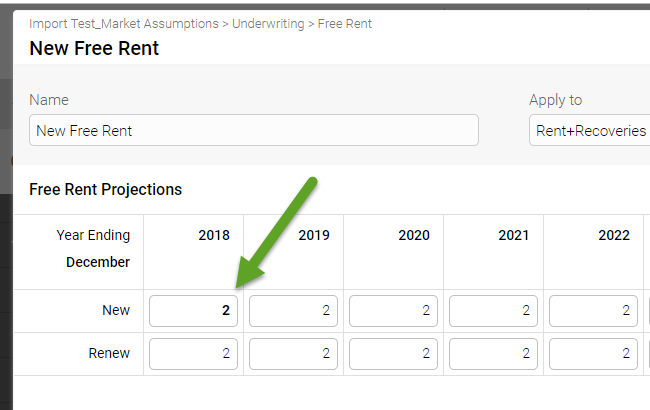Go to Import Test_Market Assumptions breadcrumb
The width and height of the screenshot is (650, 410).
pyautogui.click(x=125, y=23)
